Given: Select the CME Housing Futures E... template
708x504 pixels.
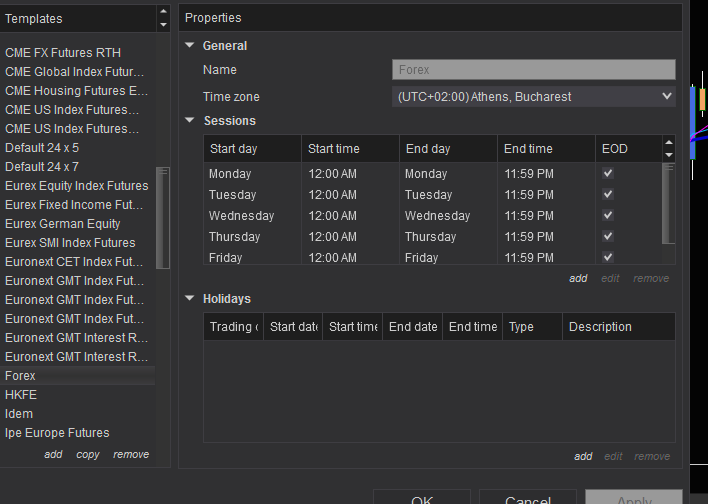Looking at the screenshot, I should point(78,90).
